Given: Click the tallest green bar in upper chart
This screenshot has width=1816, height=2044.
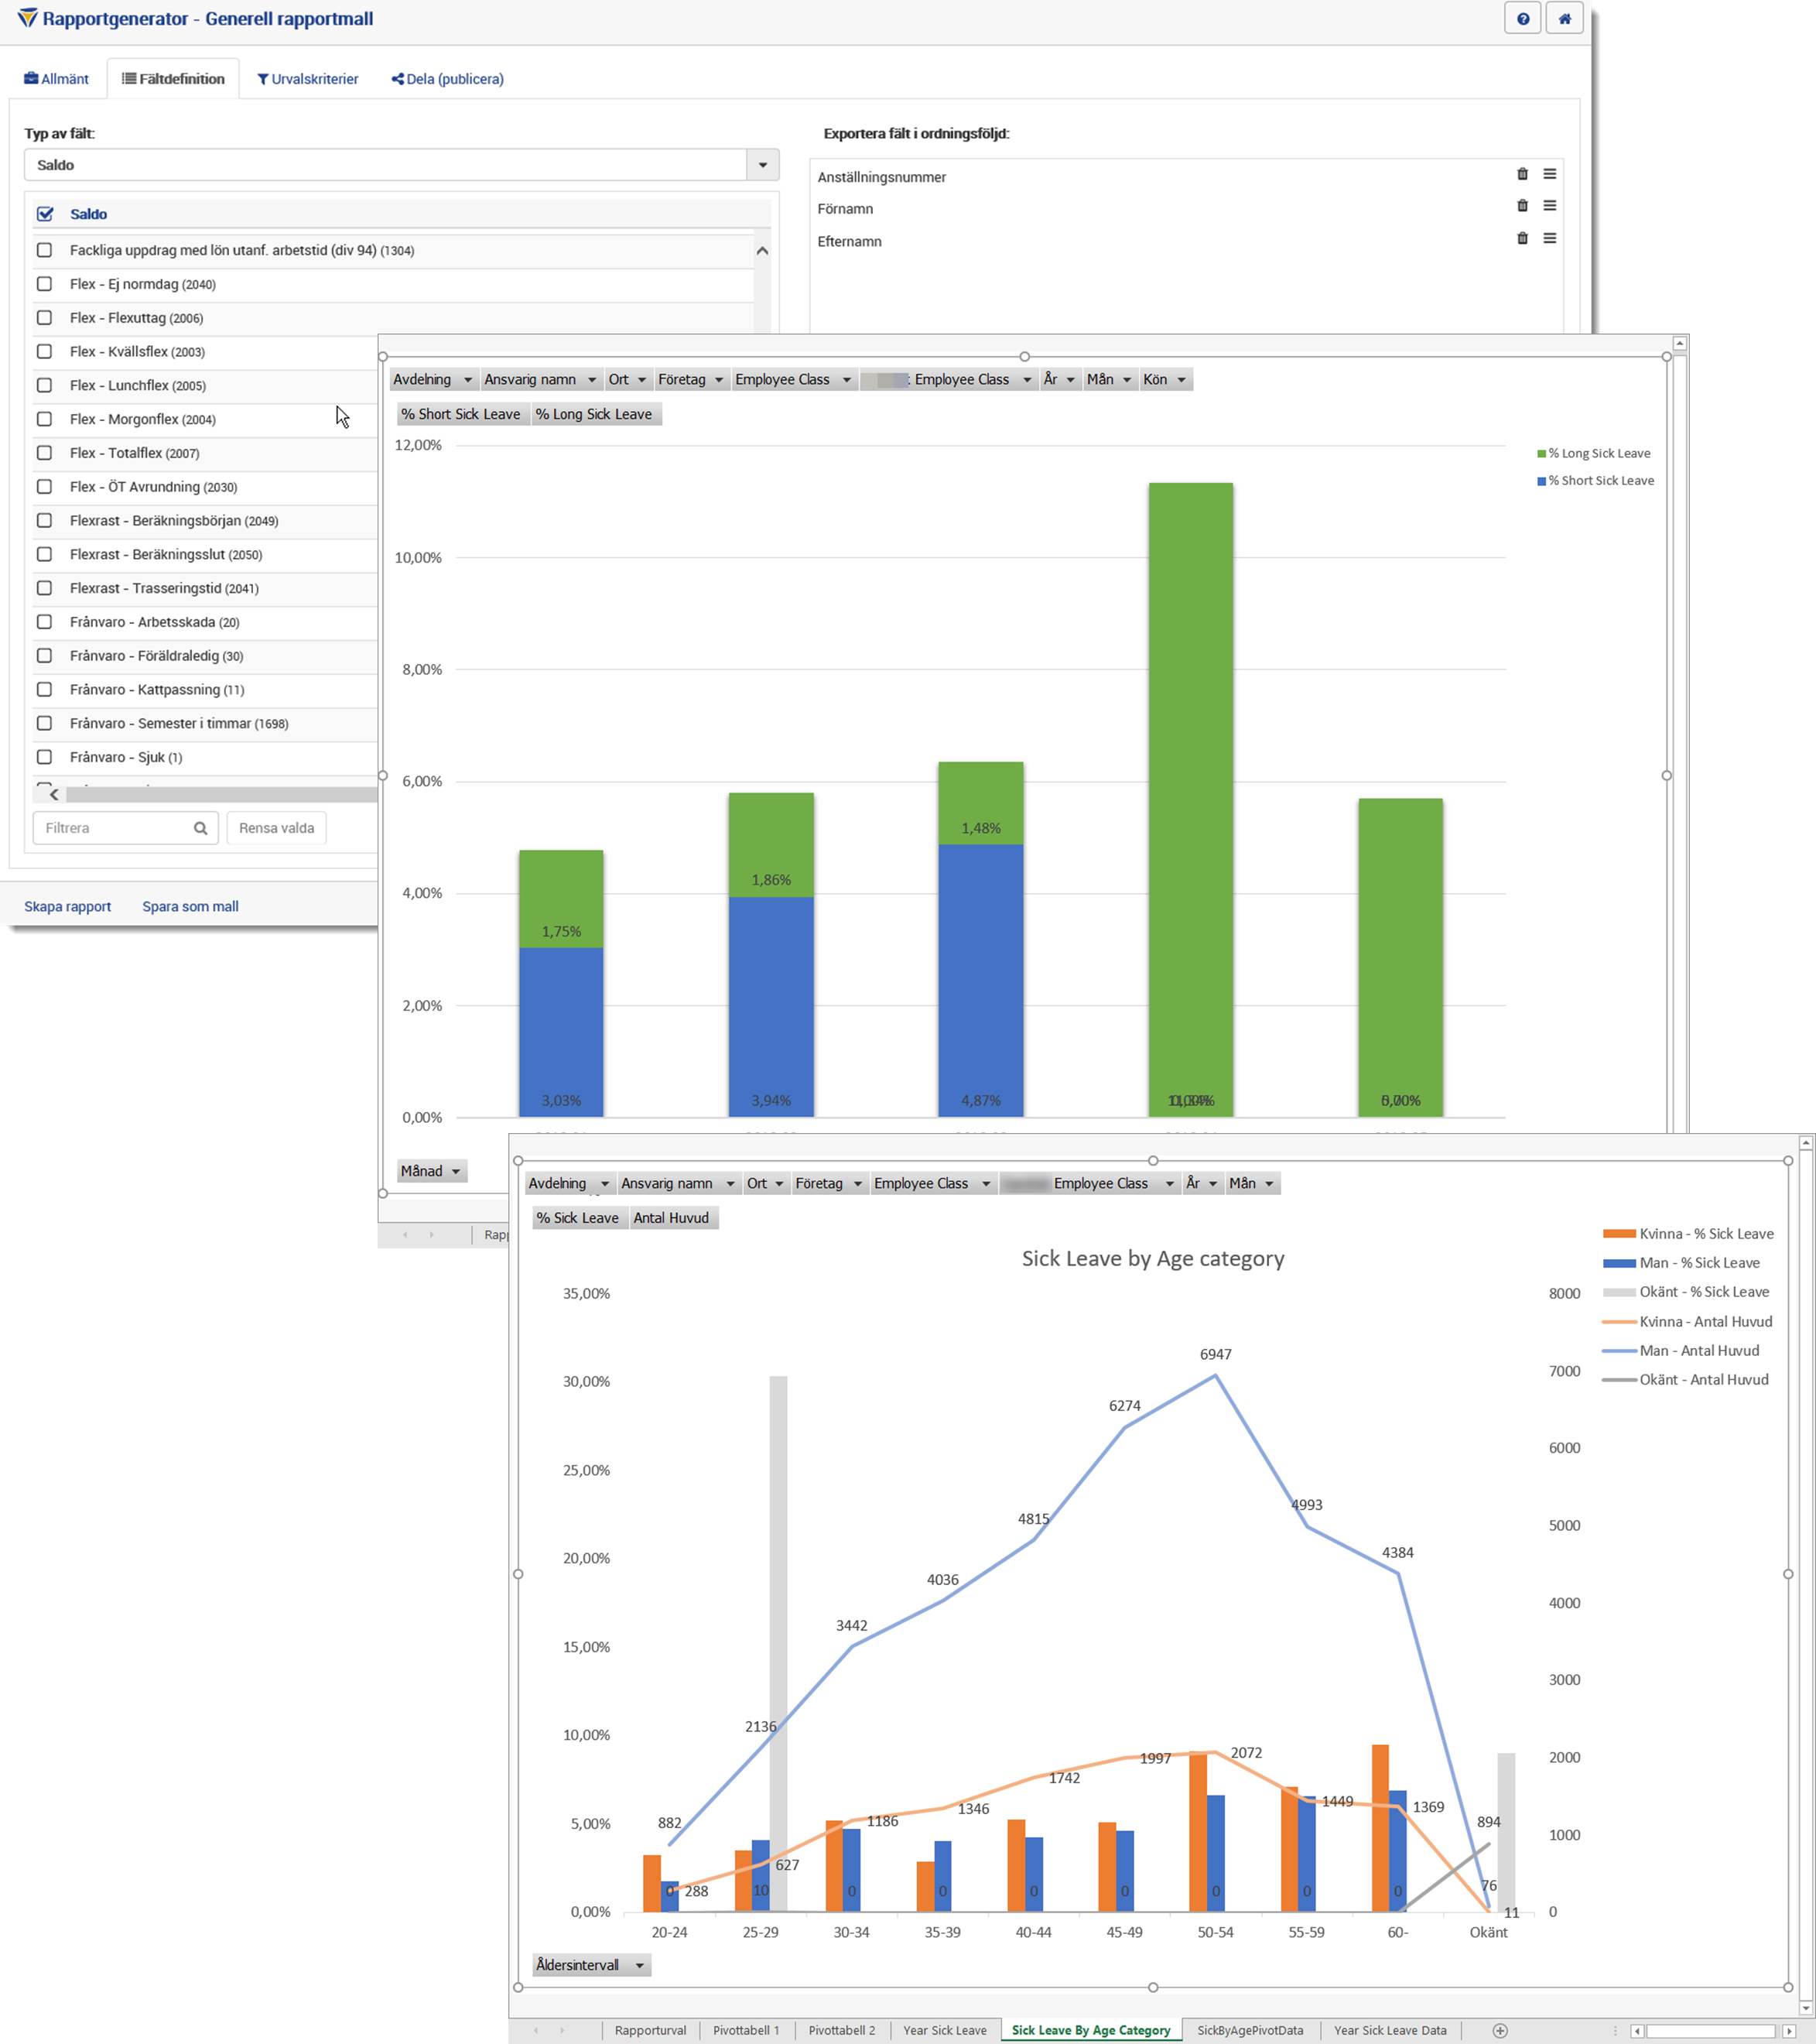Looking at the screenshot, I should click(x=1190, y=800).
